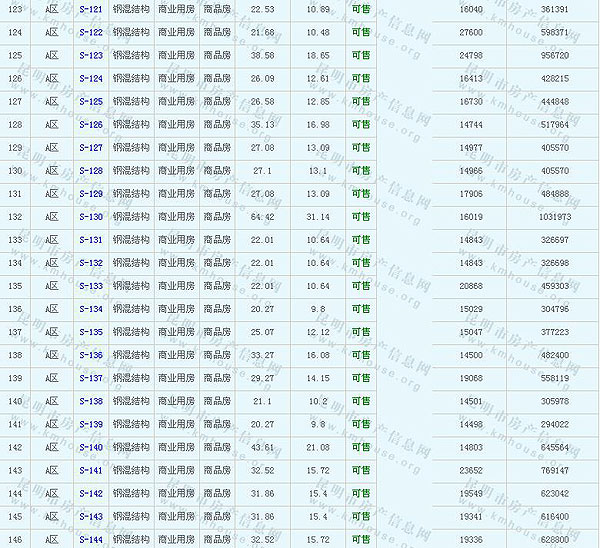
Task: Open the S-143 room link
Action: pos(91,516)
